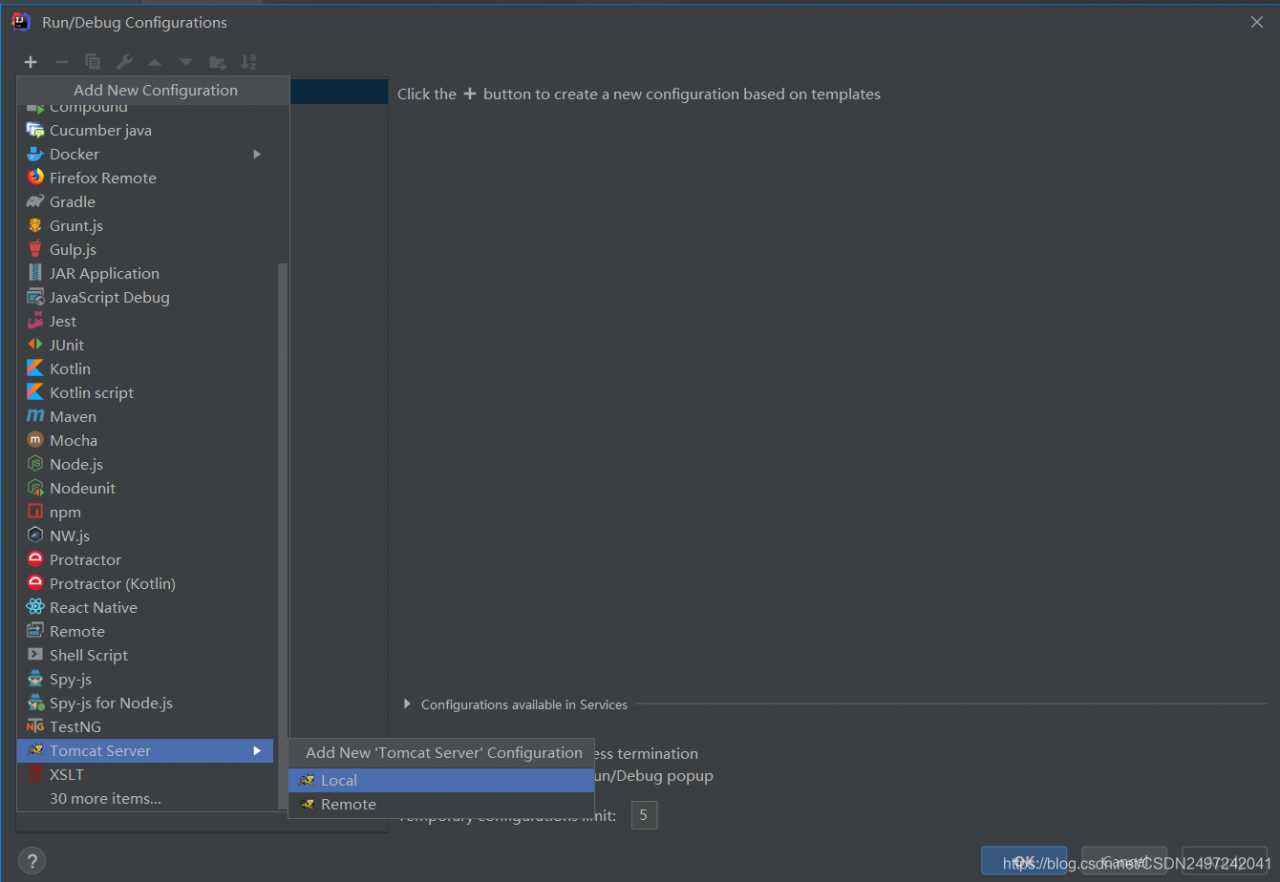Click the Create New Folder toolbar icon
Viewport: 1280px width, 882px height.
pos(217,62)
